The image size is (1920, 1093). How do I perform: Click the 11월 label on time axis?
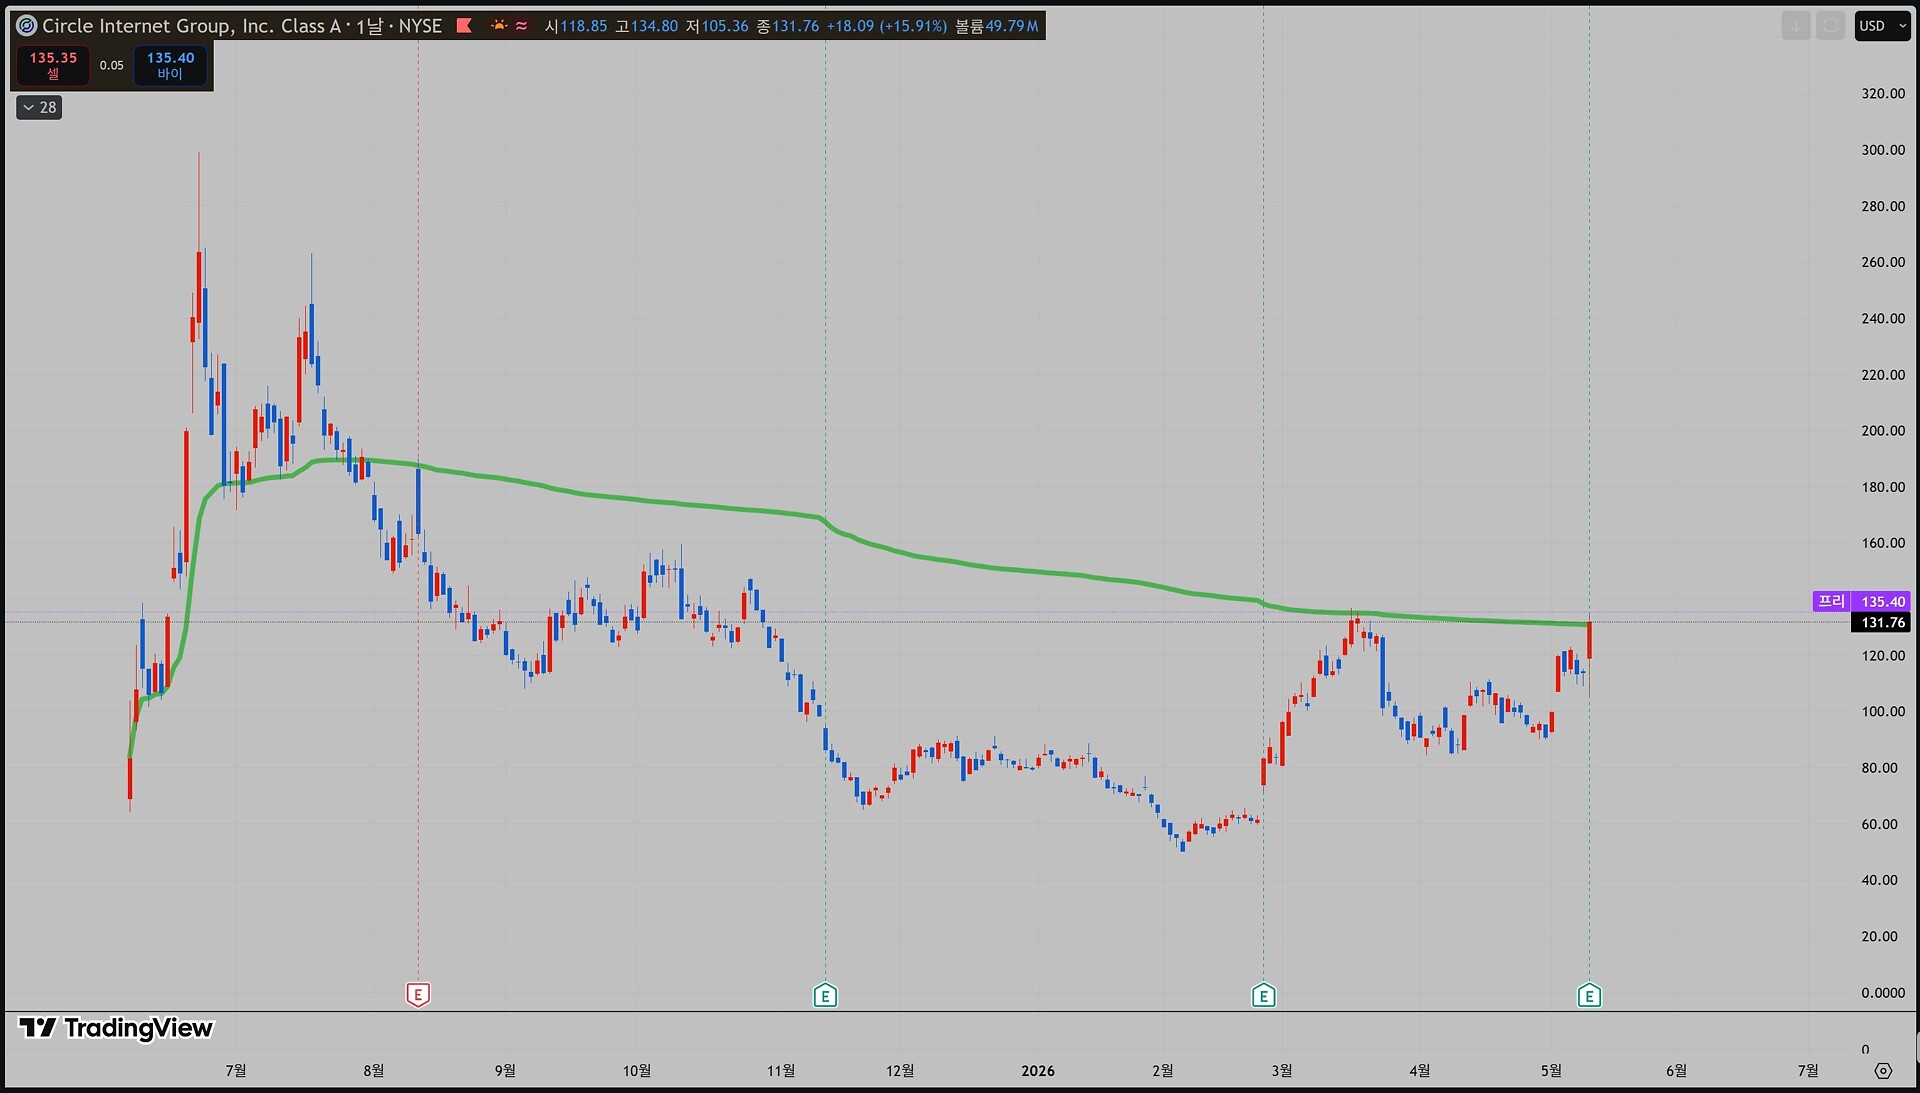point(781,1071)
